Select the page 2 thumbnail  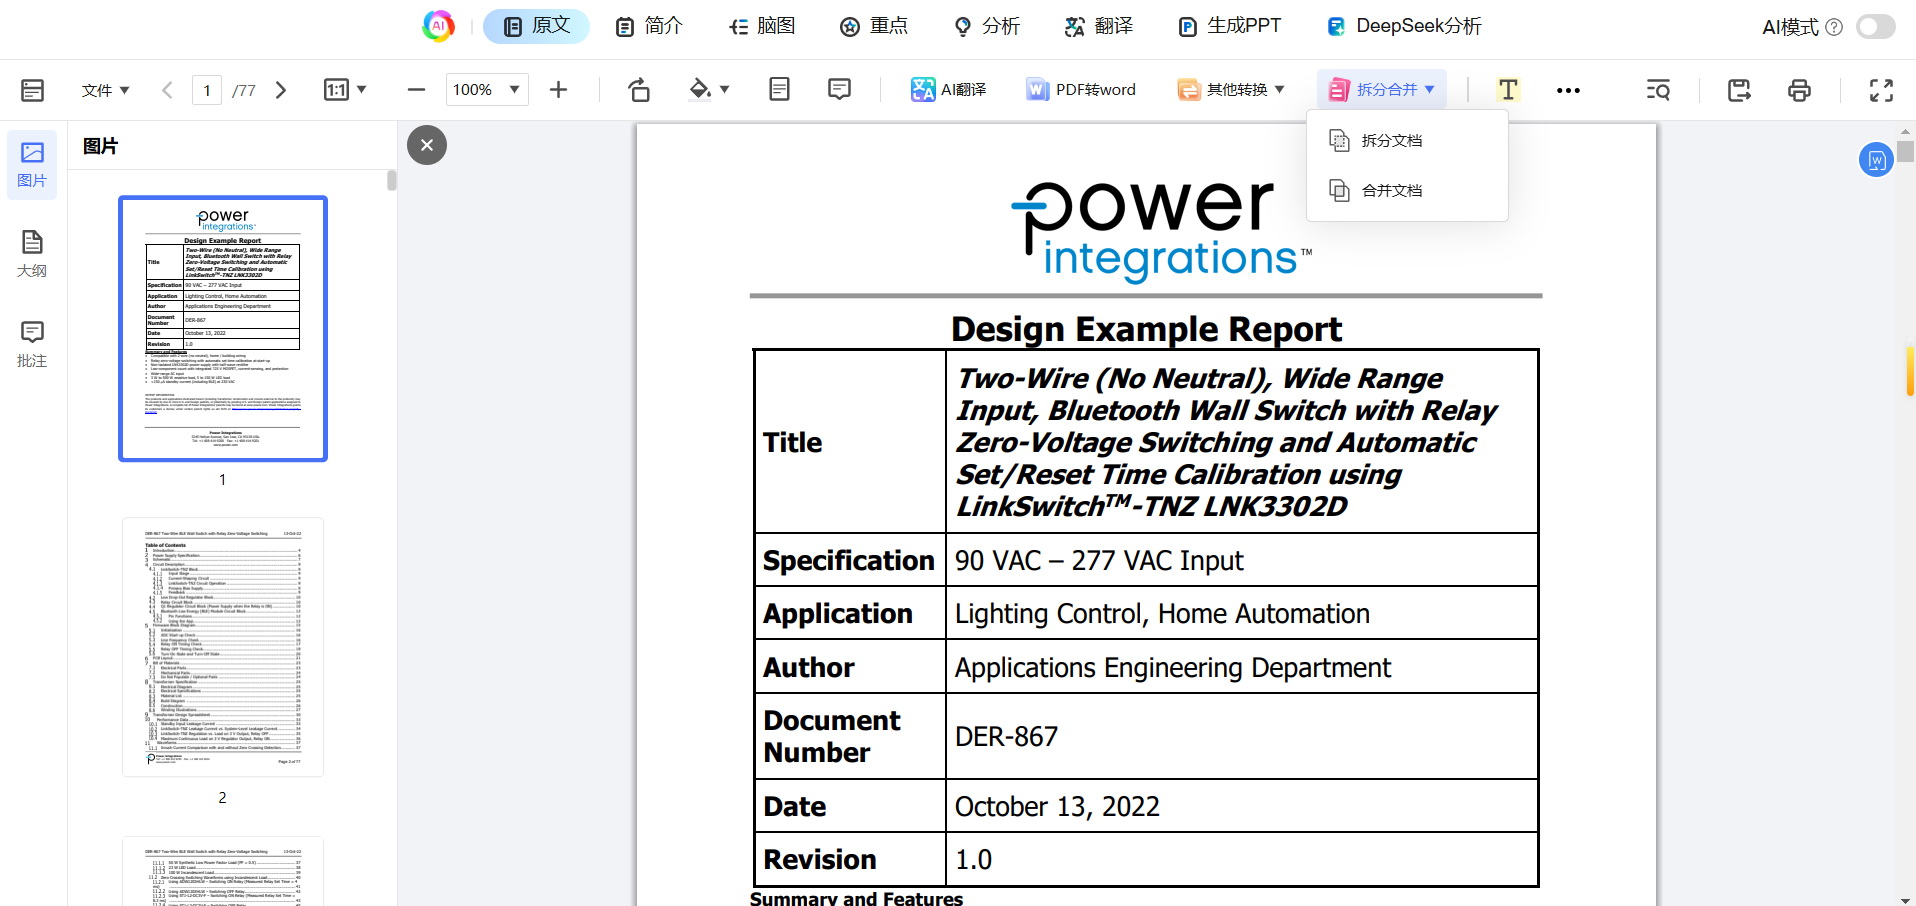[223, 647]
